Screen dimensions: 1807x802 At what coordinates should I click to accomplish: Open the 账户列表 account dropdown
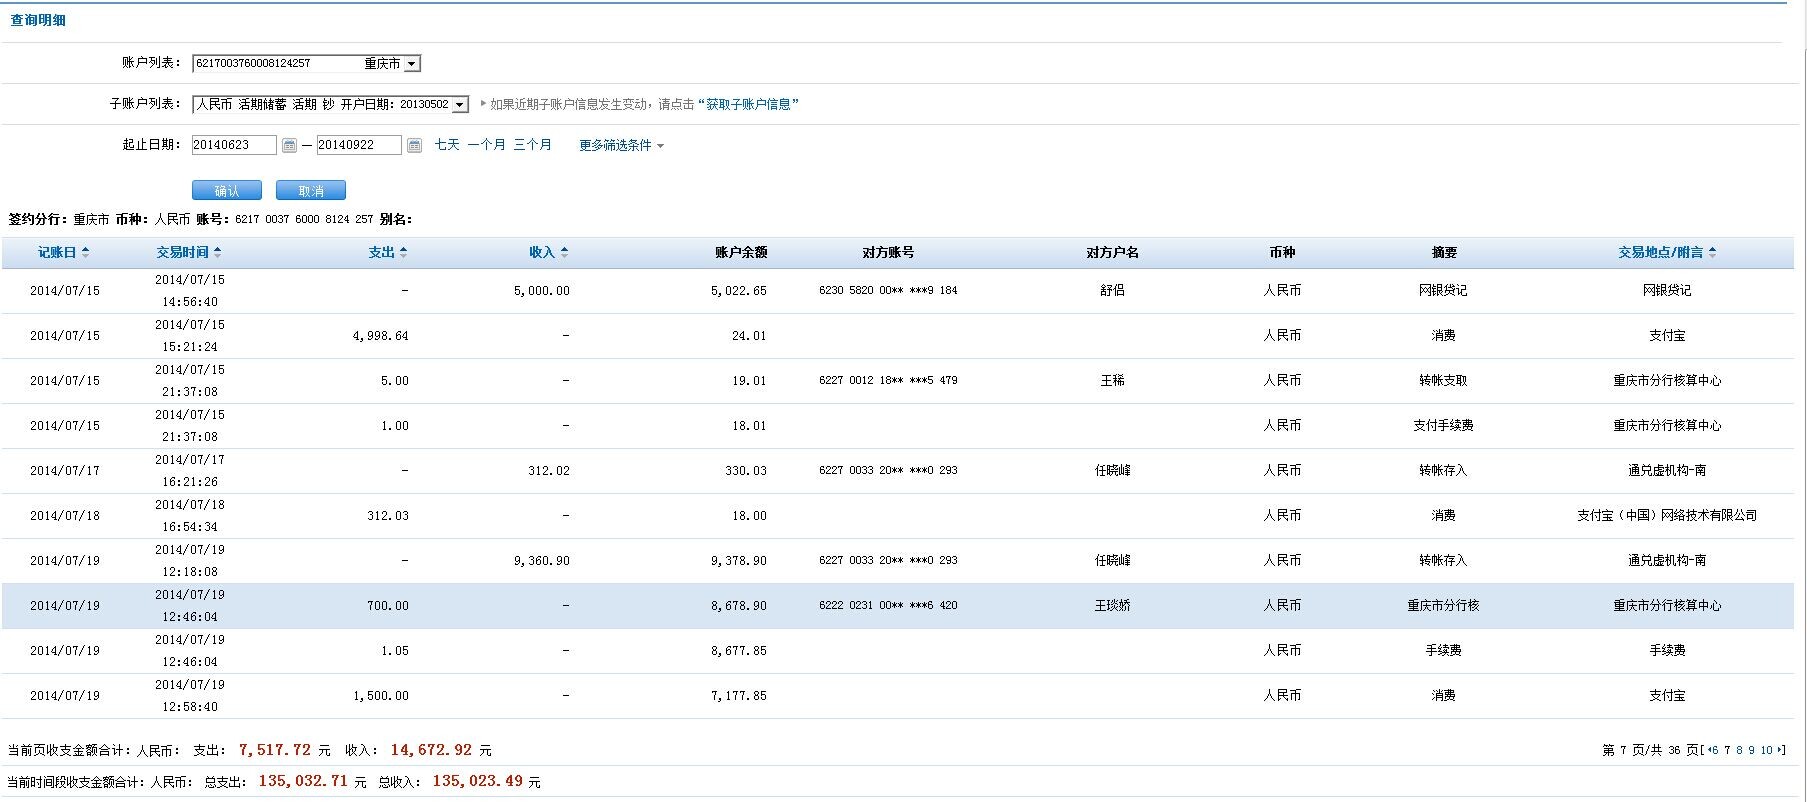[412, 64]
